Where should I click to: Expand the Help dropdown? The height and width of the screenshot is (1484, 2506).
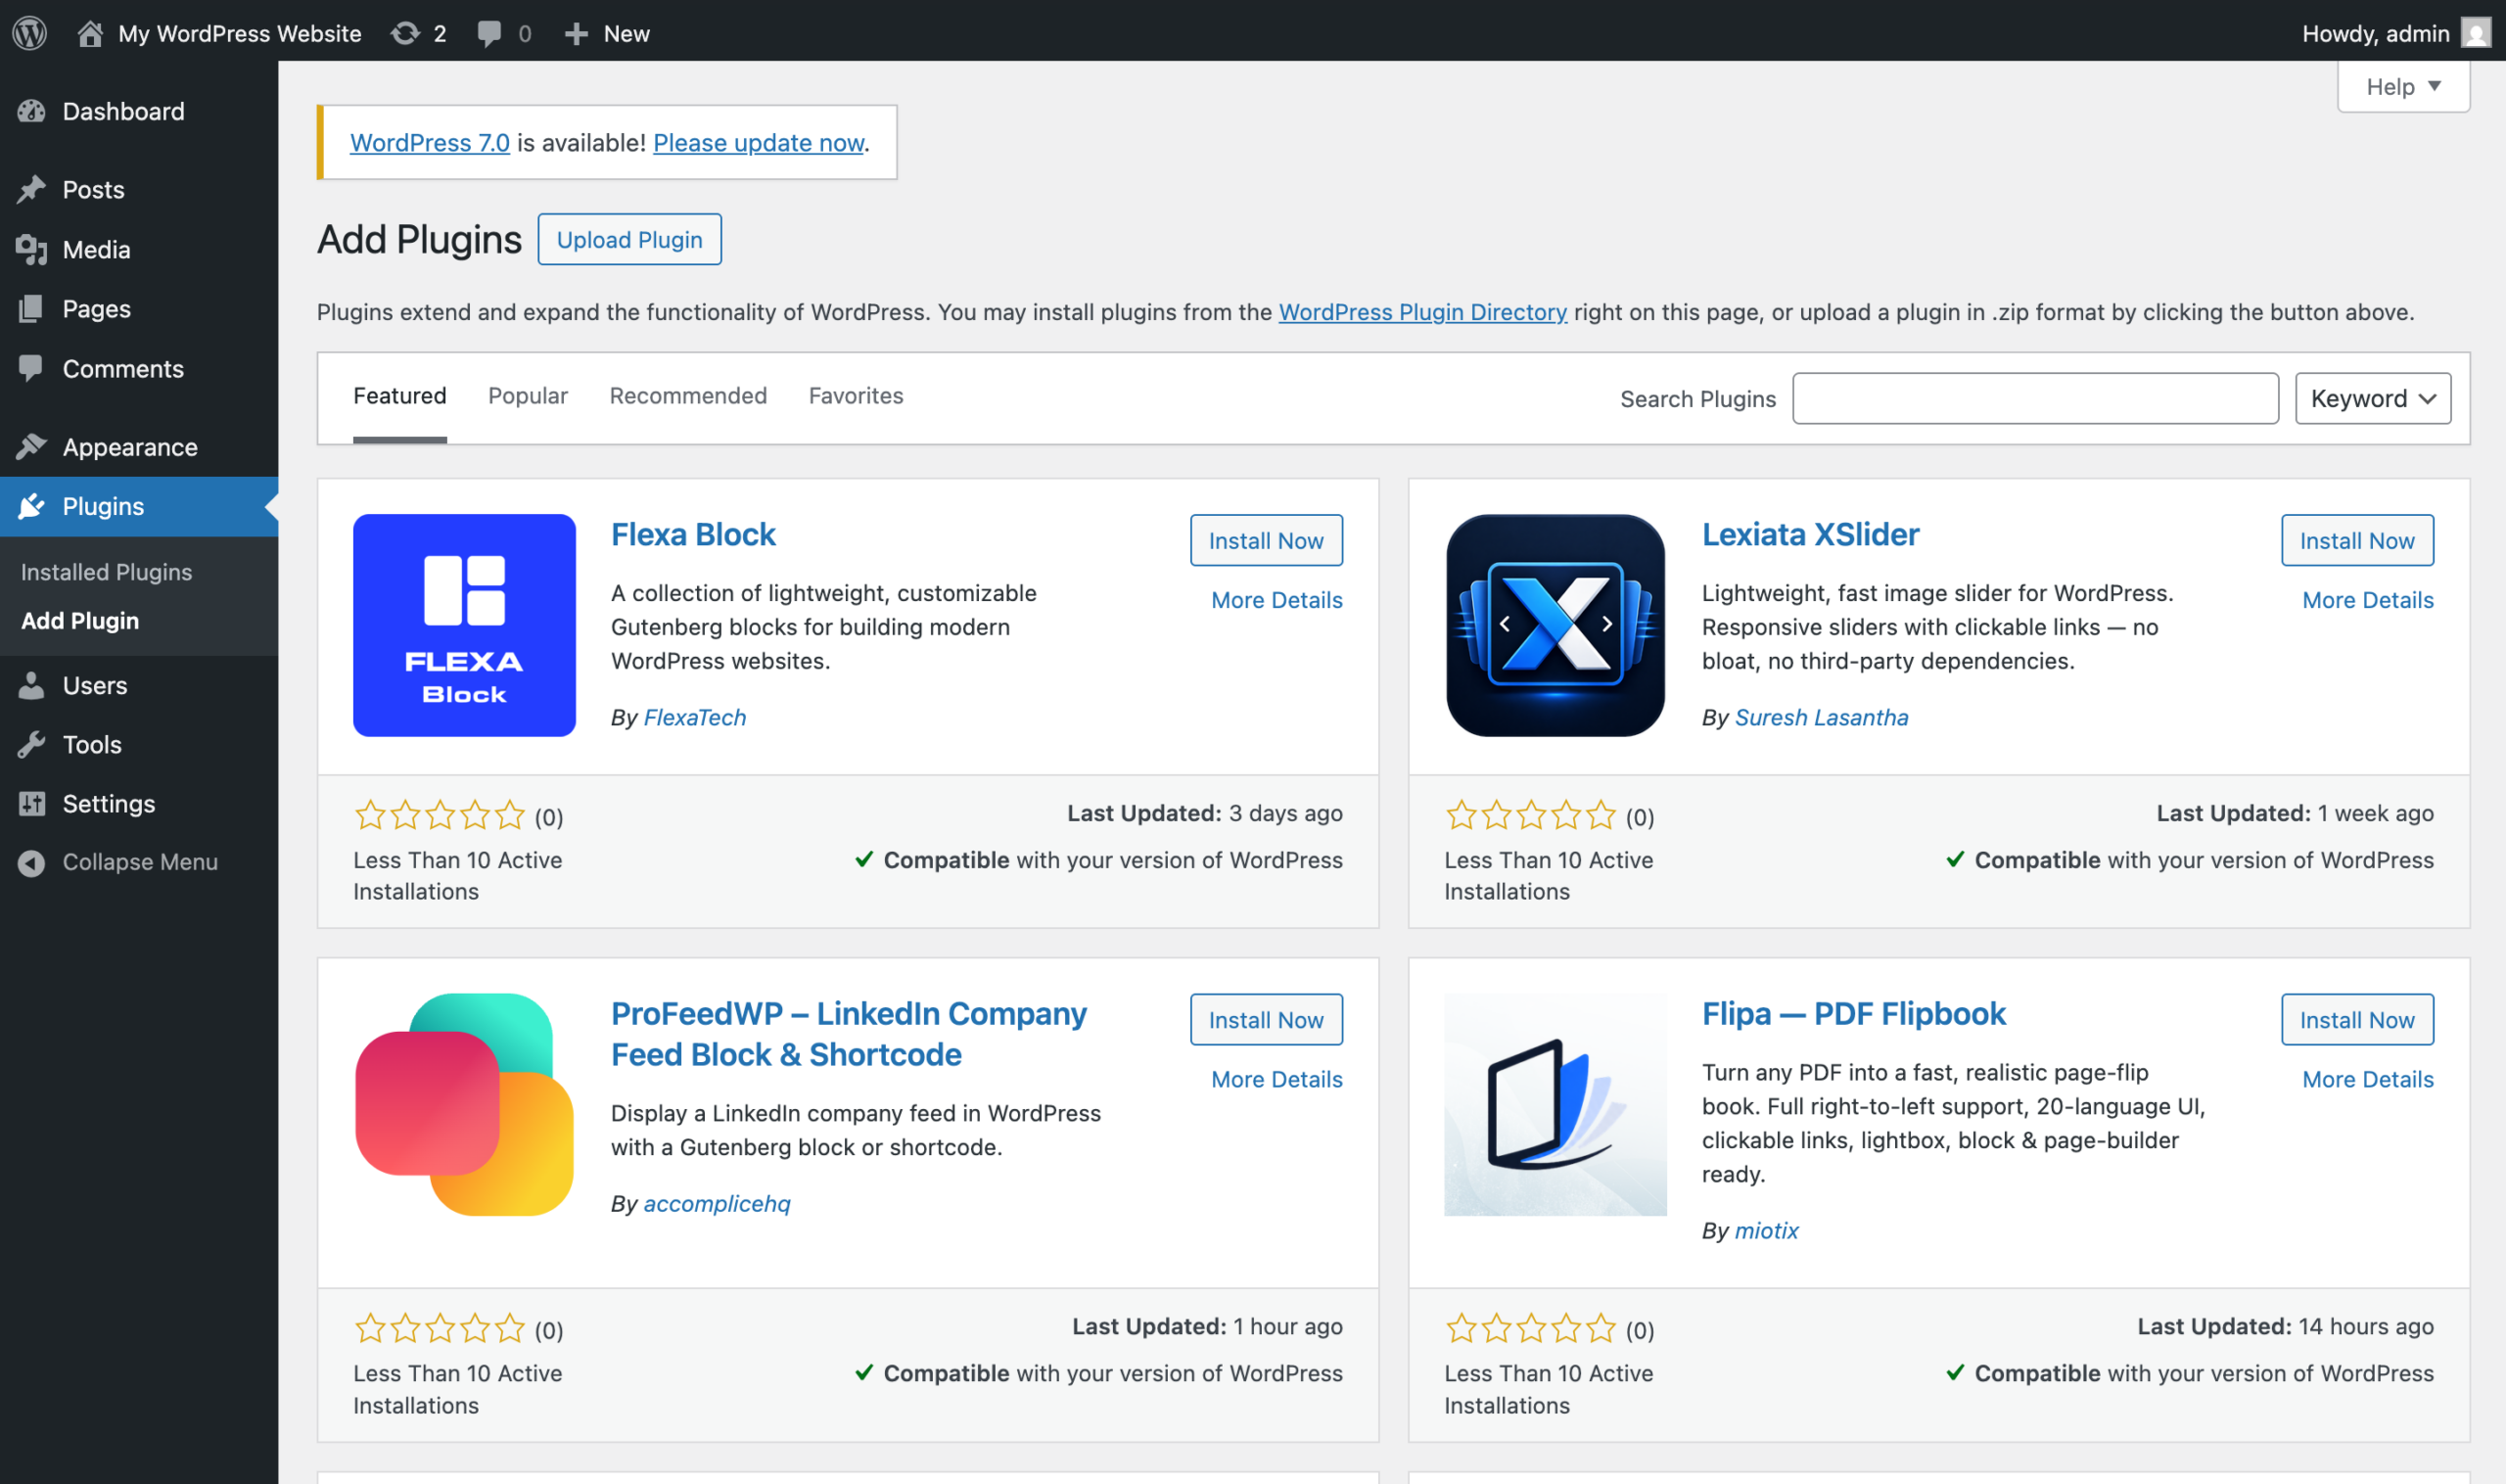tap(2403, 87)
